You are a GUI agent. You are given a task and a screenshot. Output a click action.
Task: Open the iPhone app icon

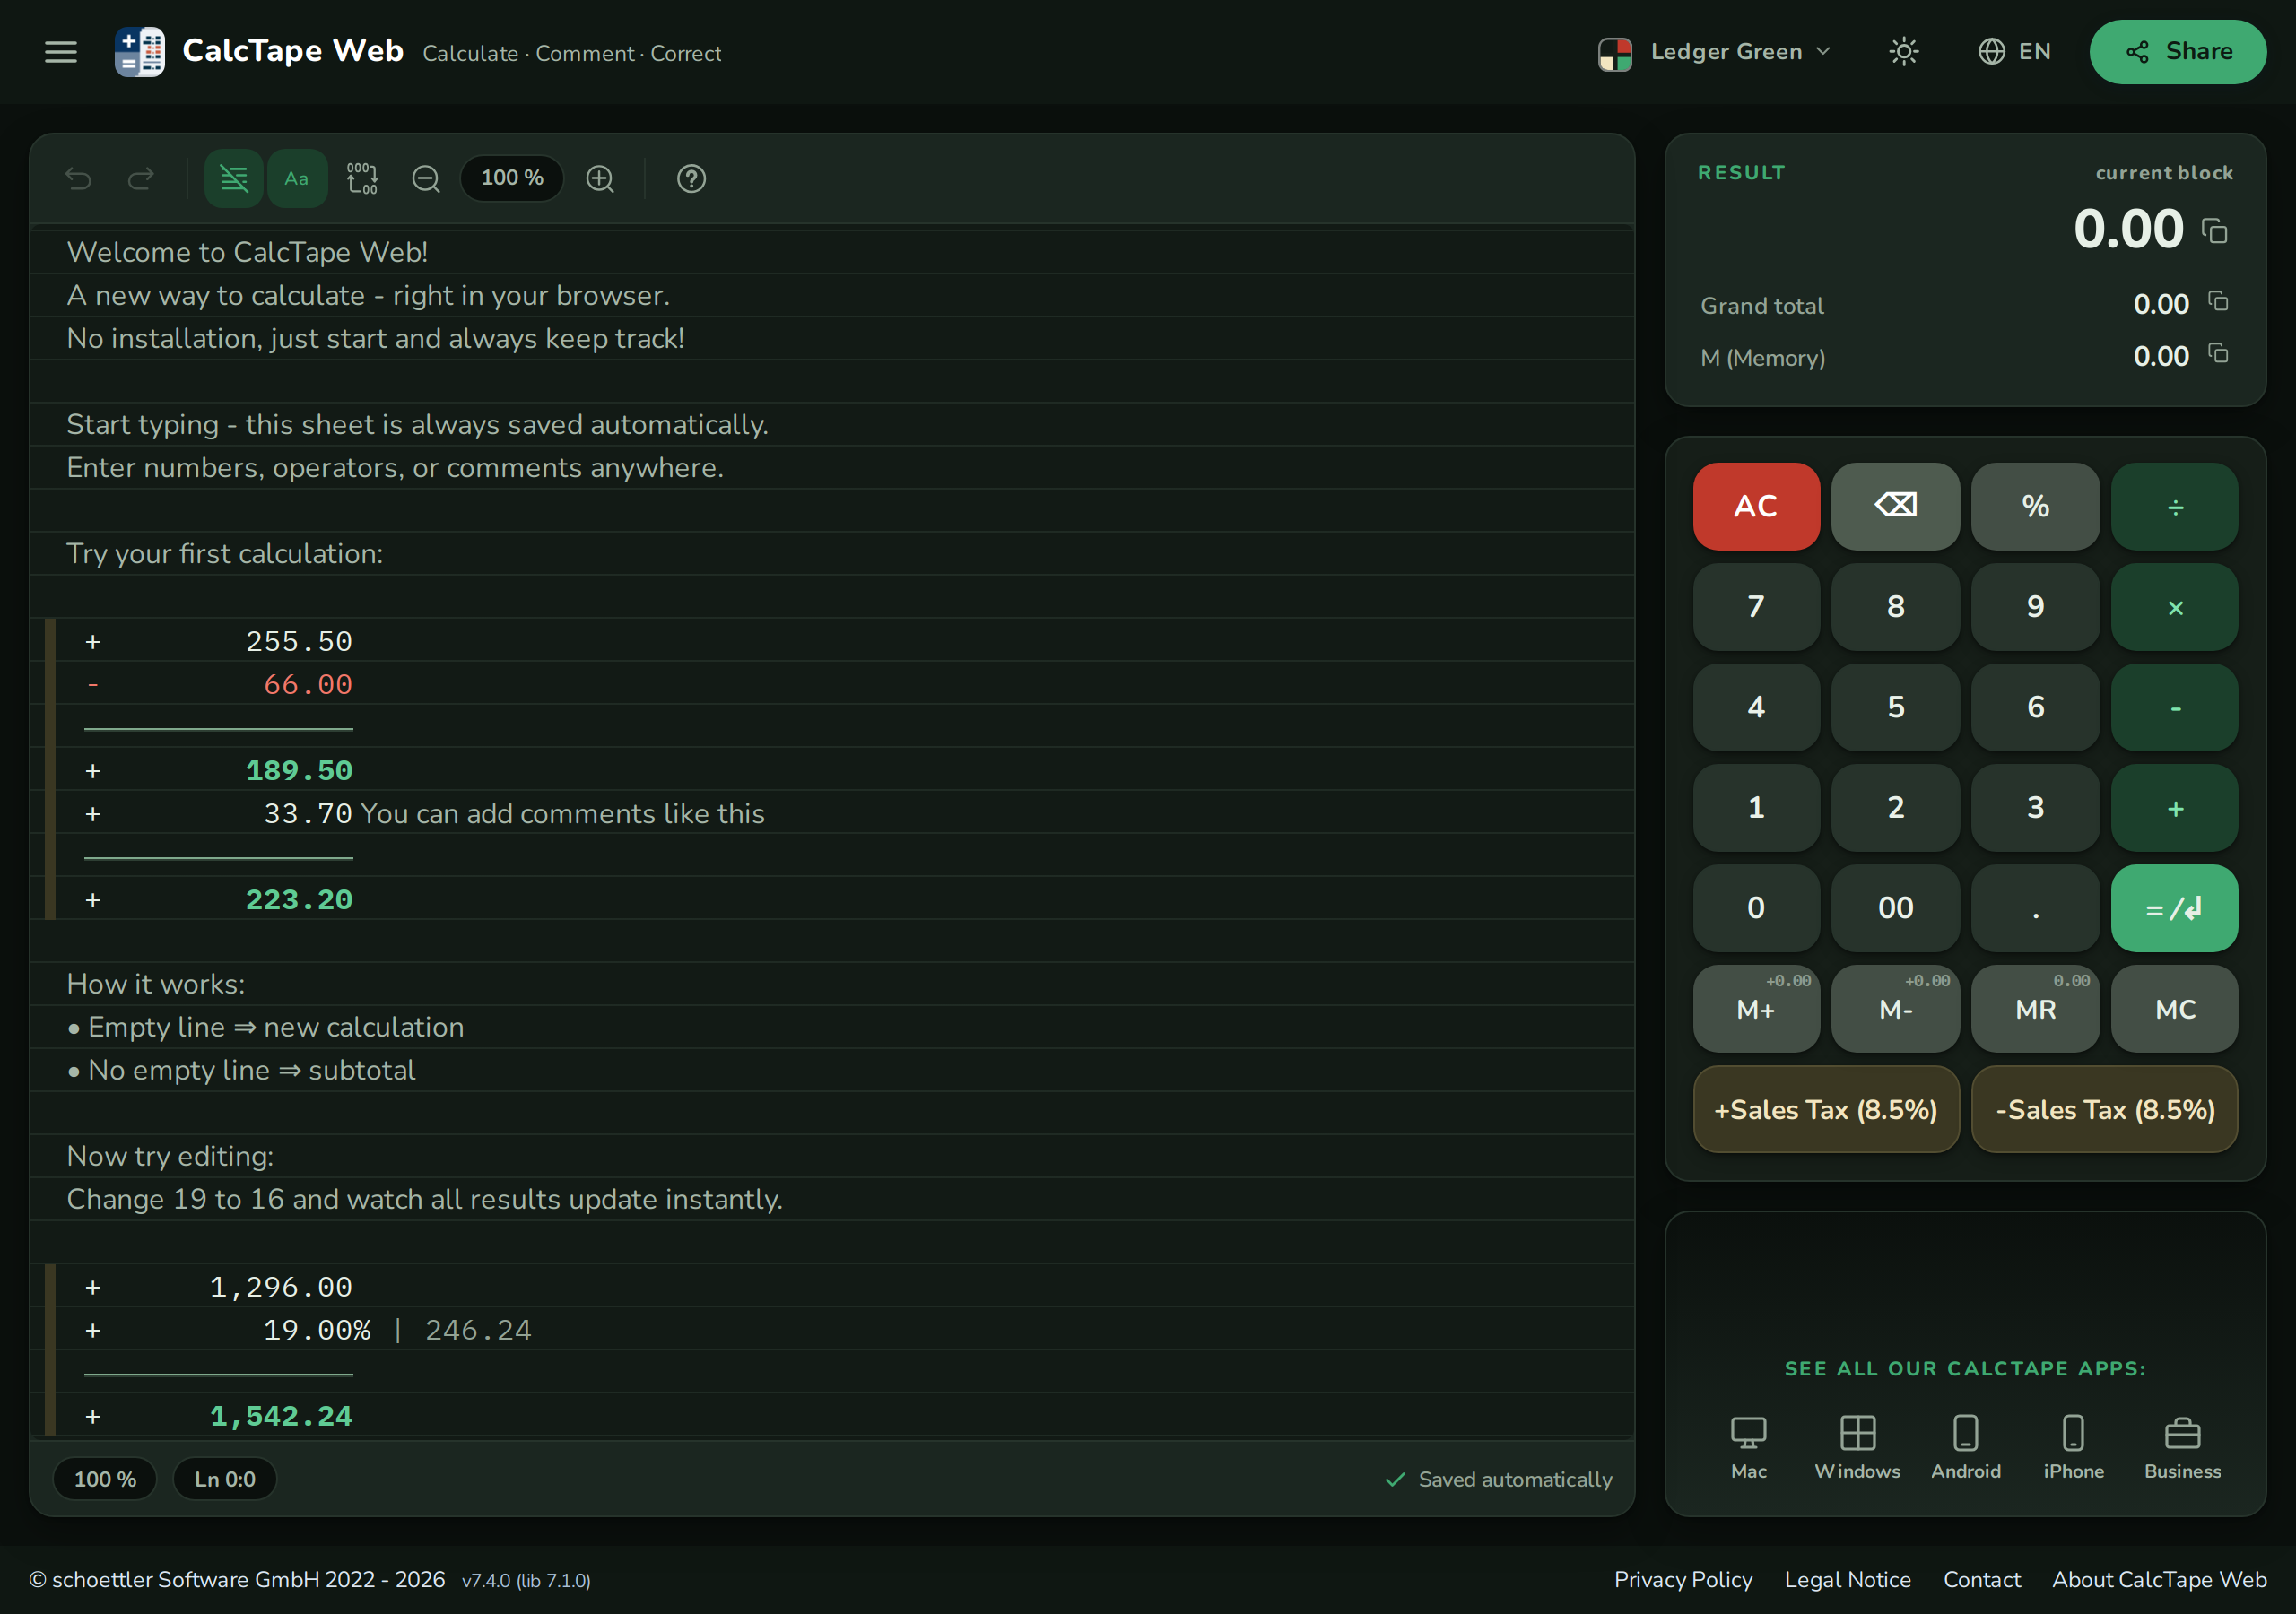(x=2073, y=1447)
